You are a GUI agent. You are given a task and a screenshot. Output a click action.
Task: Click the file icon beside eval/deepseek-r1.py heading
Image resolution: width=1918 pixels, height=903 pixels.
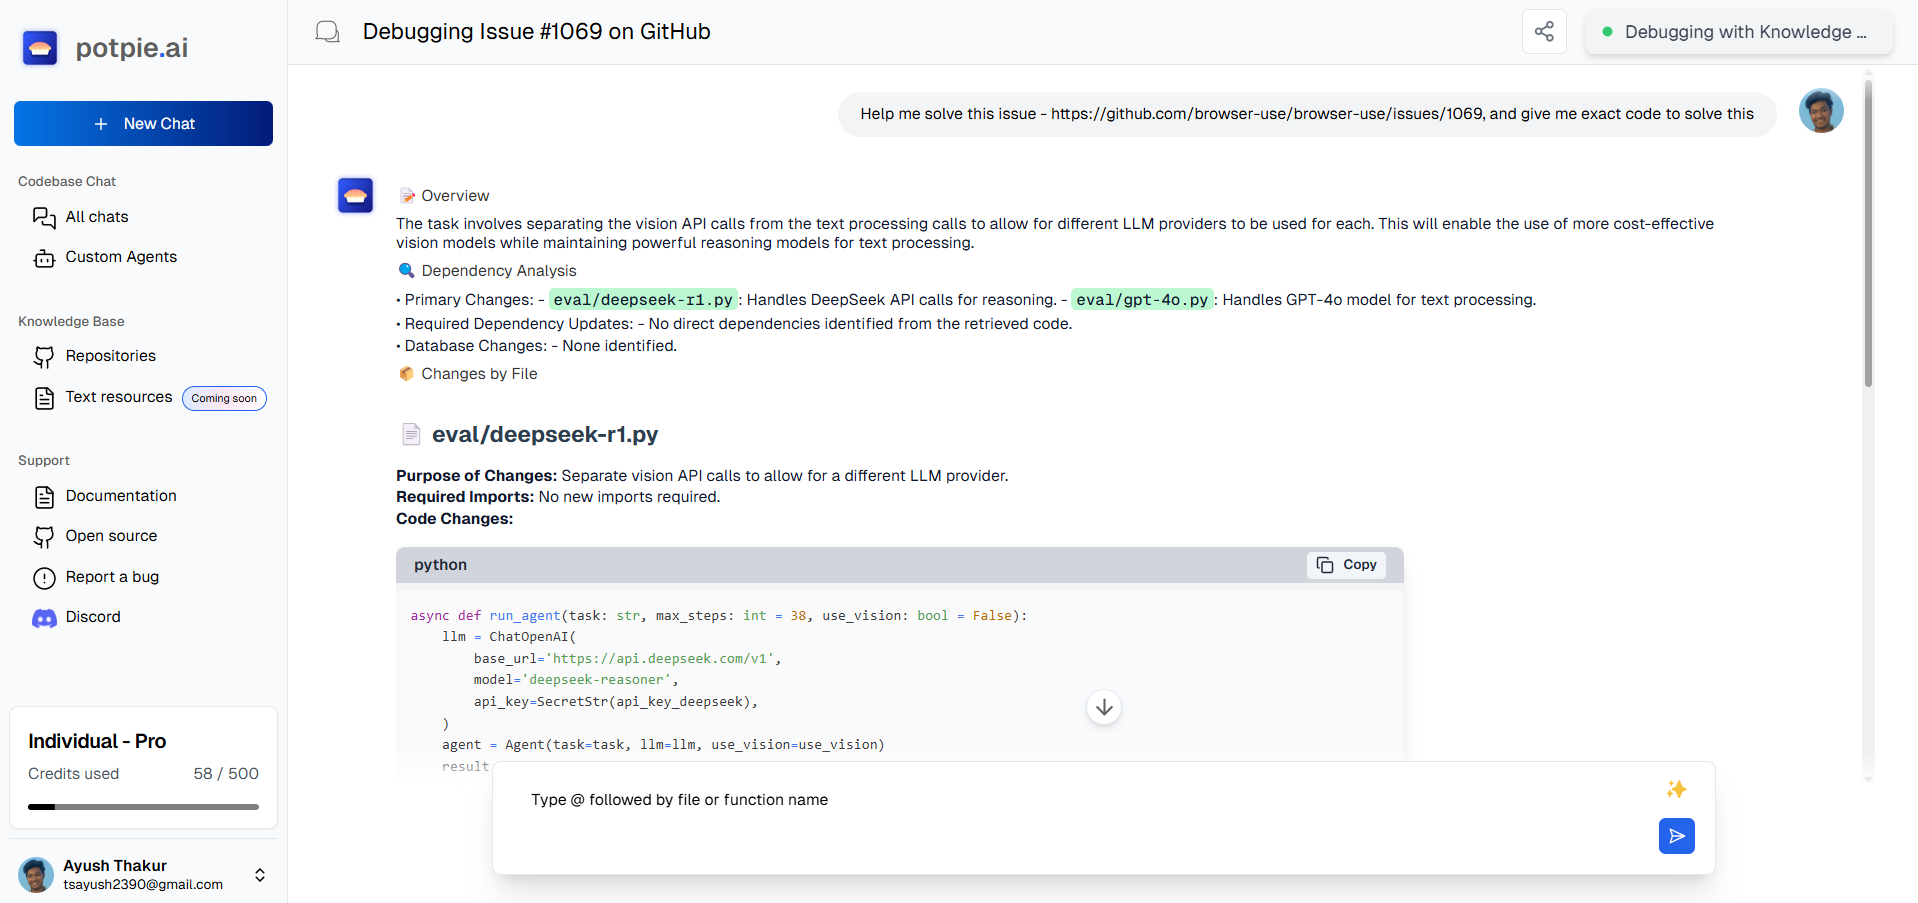click(x=411, y=434)
